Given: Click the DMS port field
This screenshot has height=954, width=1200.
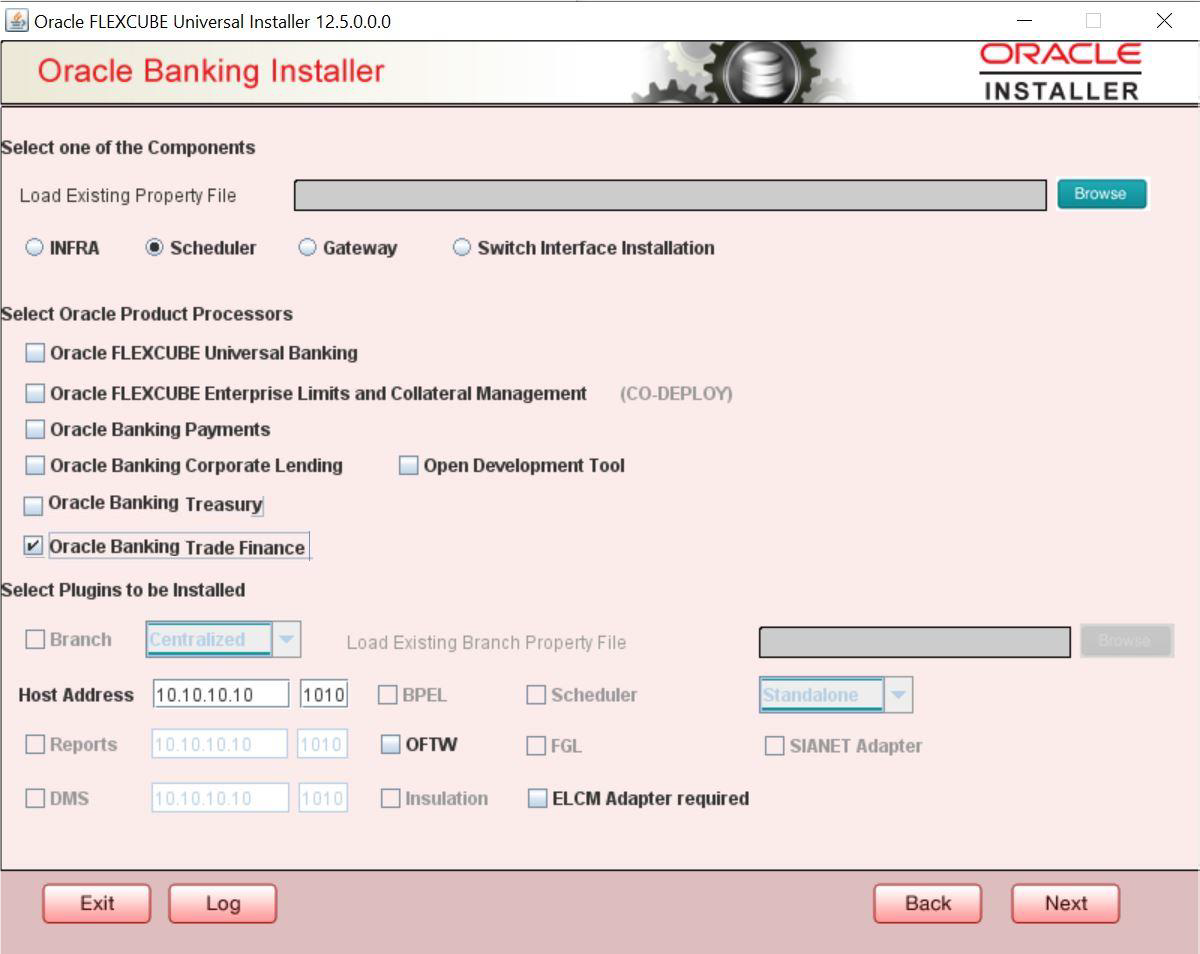Looking at the screenshot, I should point(322,798).
